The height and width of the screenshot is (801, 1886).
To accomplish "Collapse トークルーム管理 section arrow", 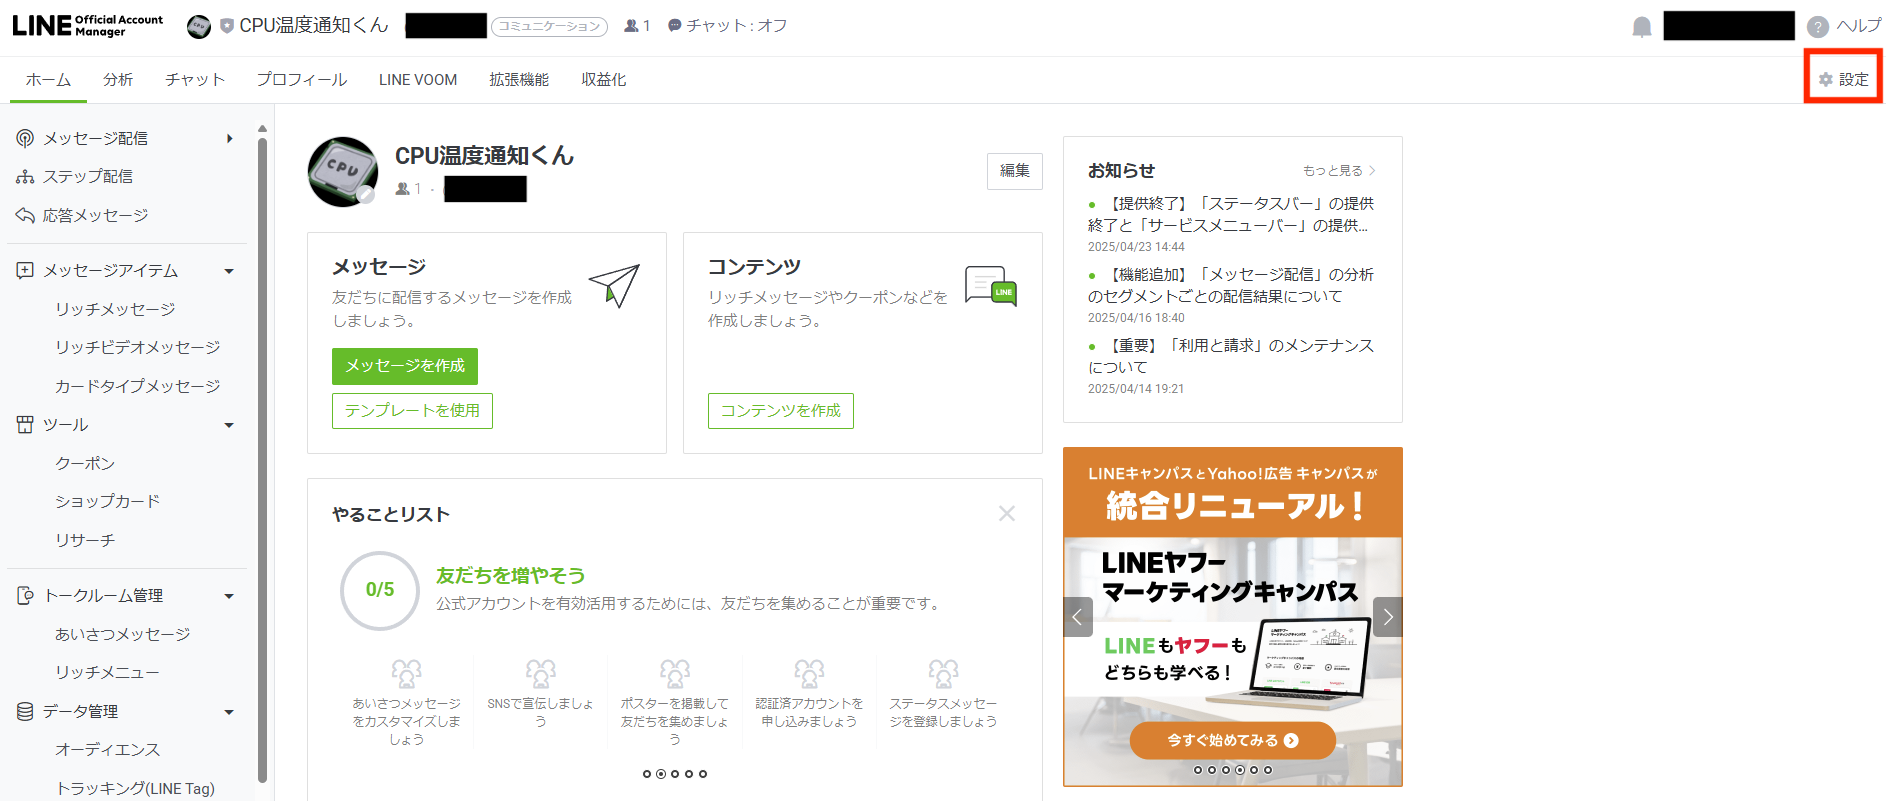I will coord(229,596).
